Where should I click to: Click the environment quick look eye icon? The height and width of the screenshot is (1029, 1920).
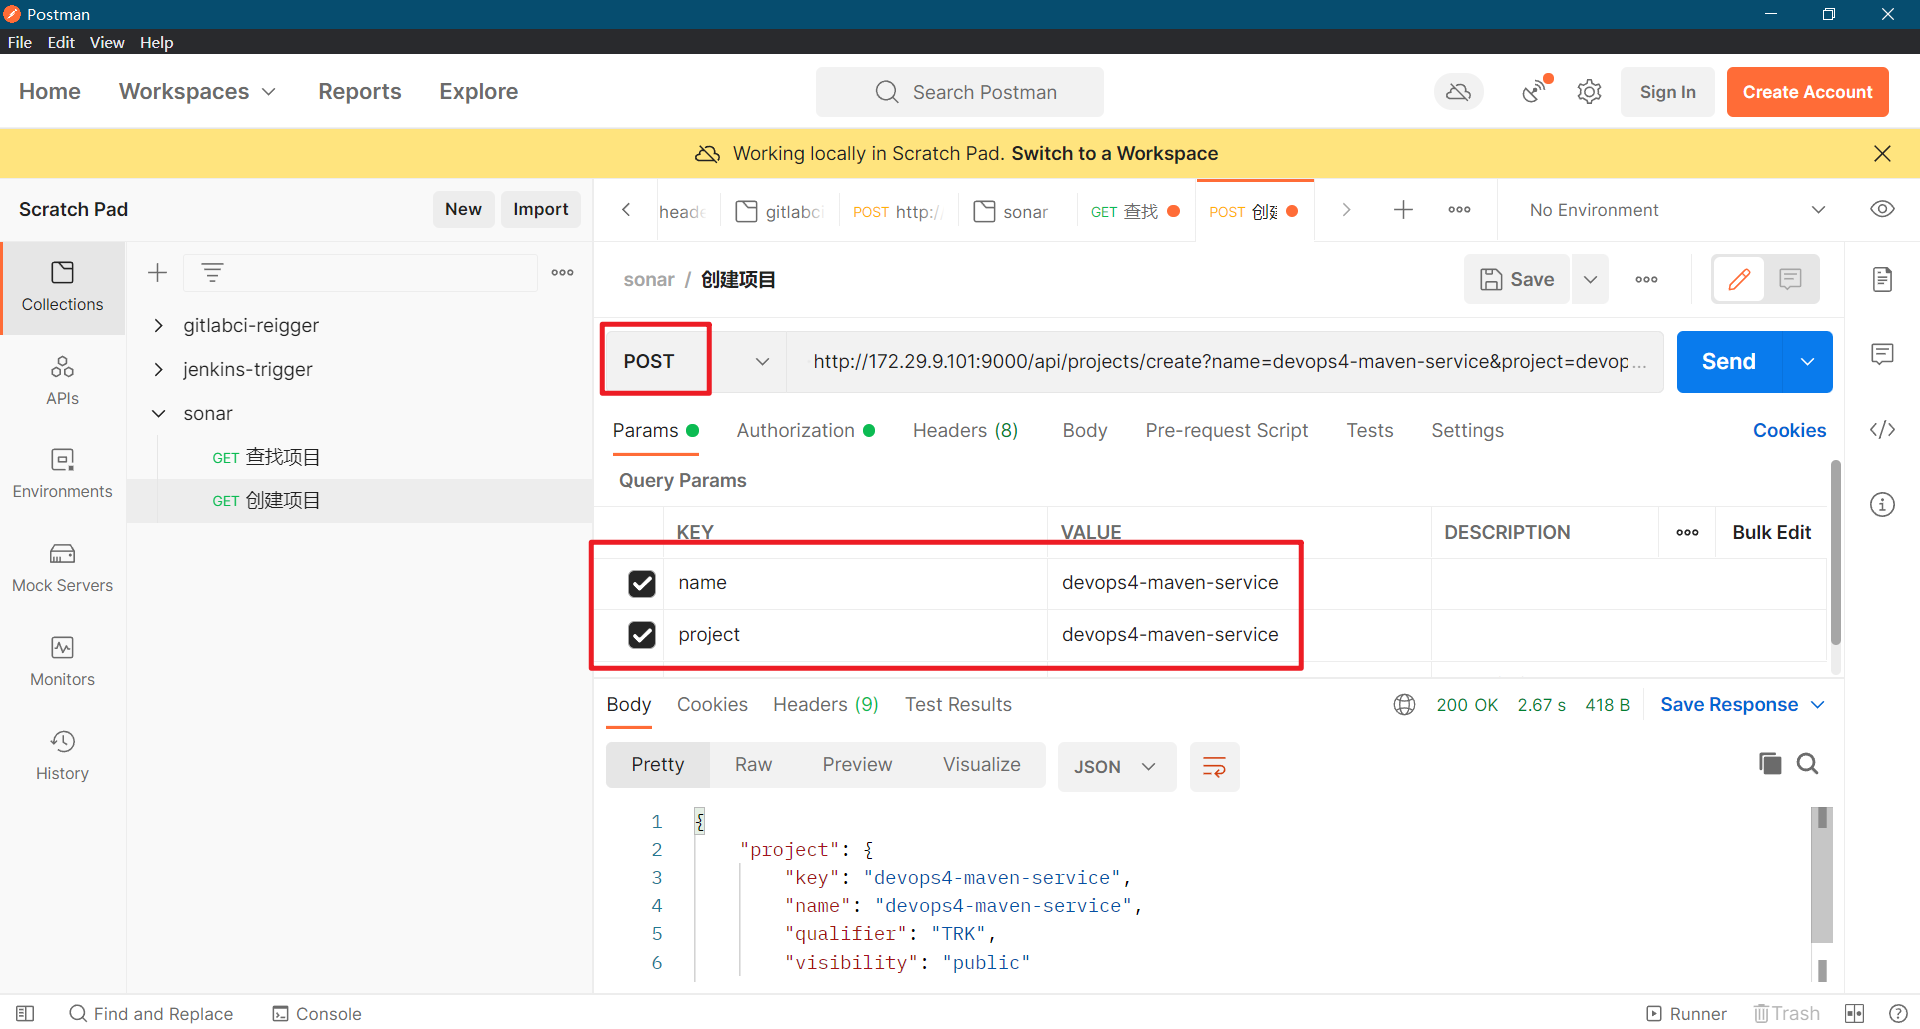coord(1882,209)
